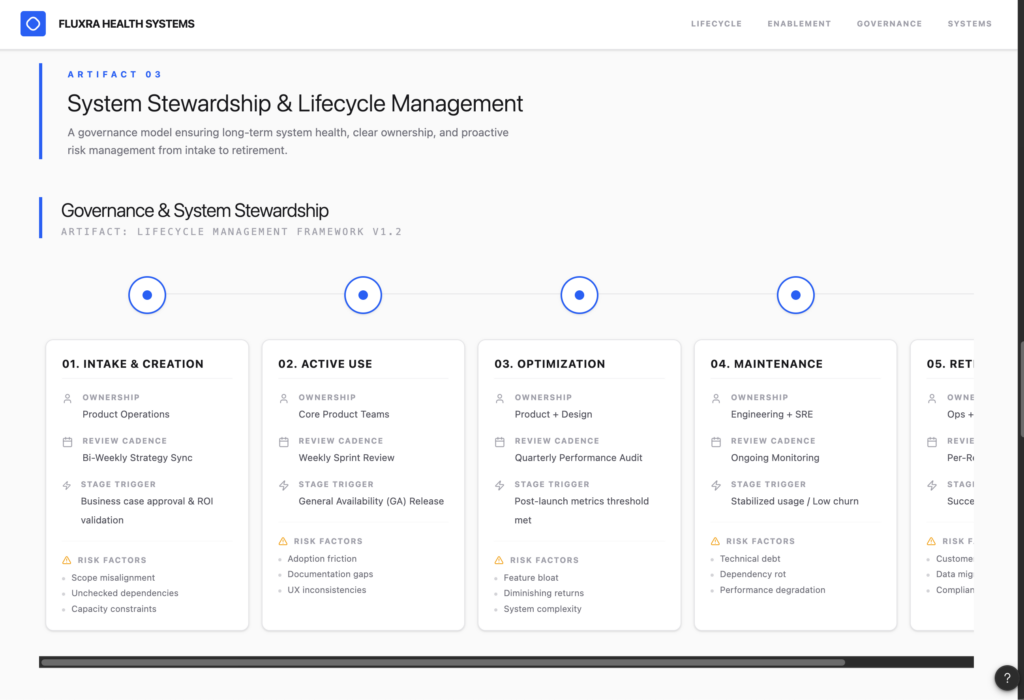Click the ownership person icon in Intake & Creation card
The image size is (1024, 700).
coord(67,398)
